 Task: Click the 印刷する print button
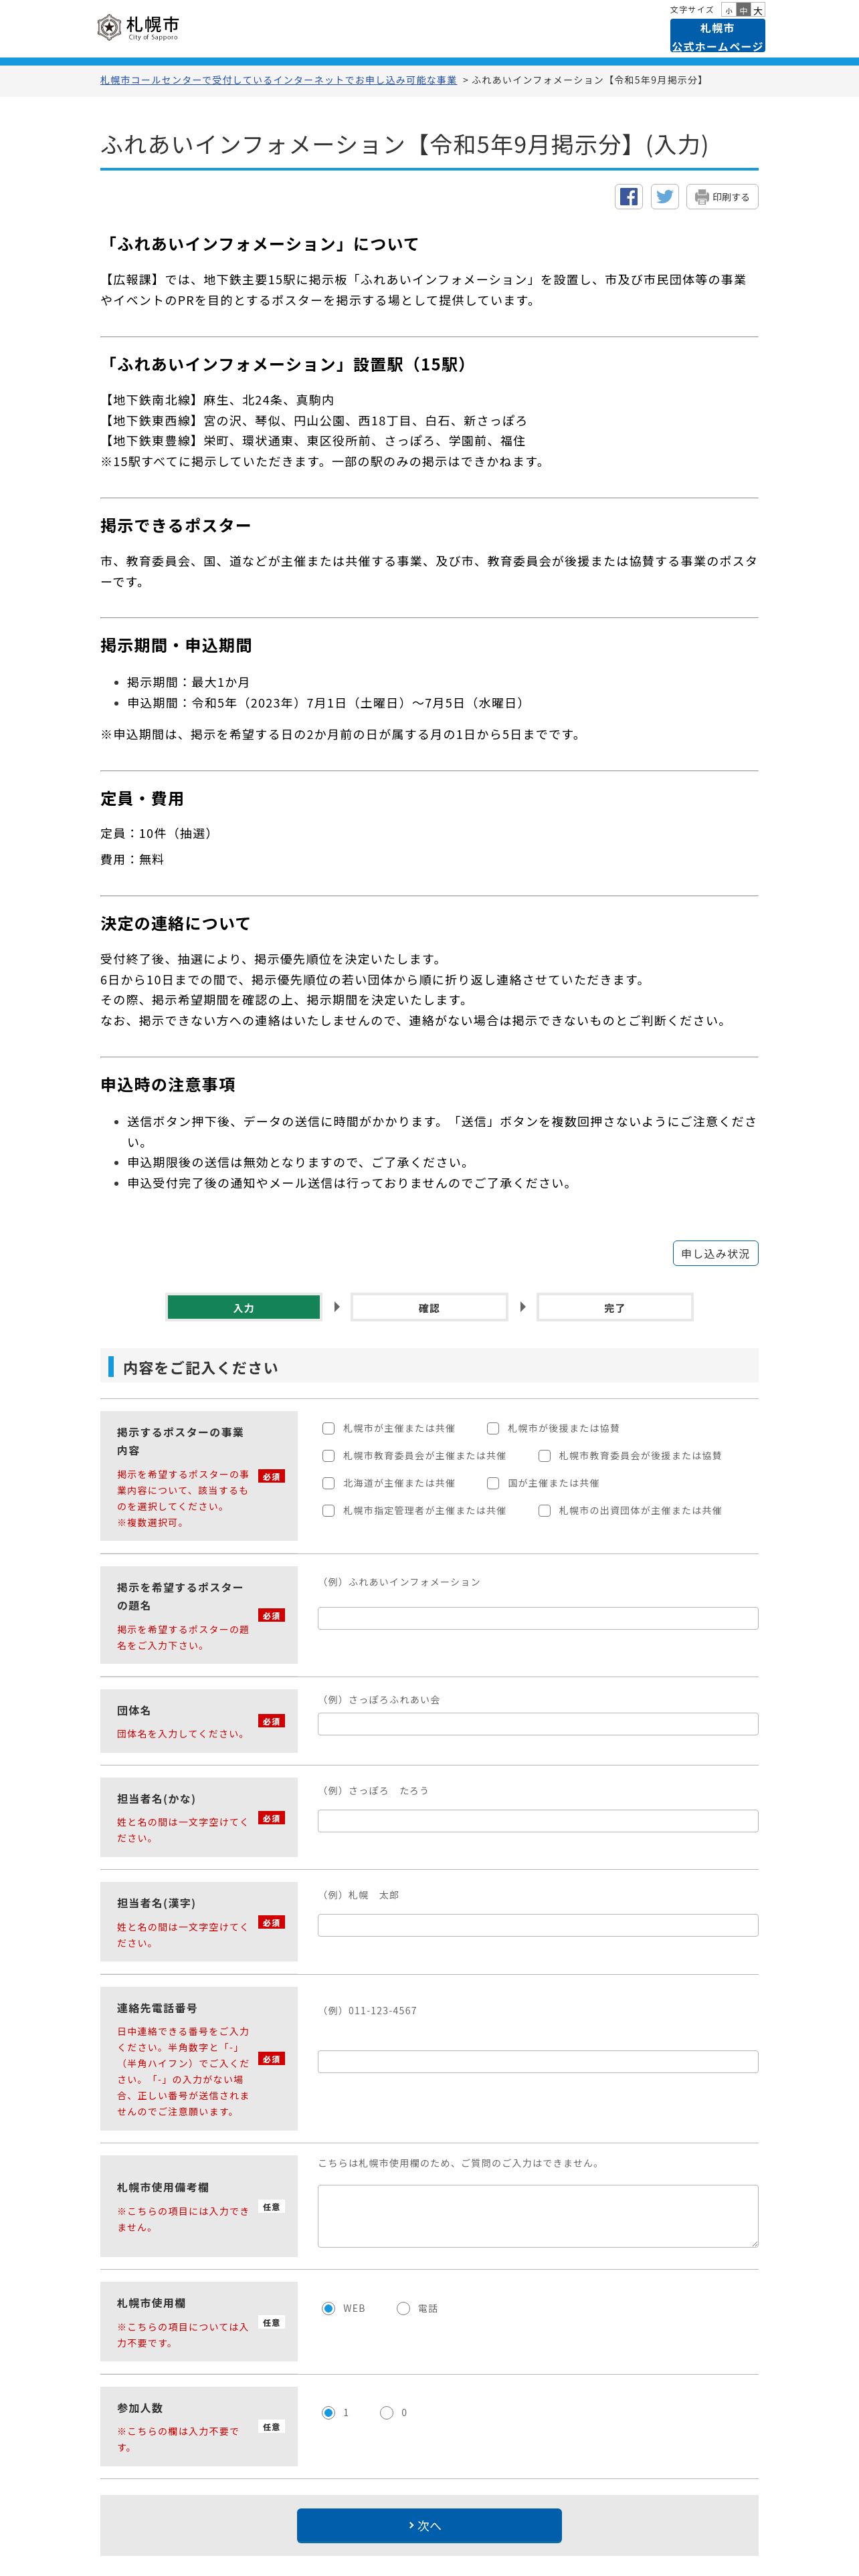coord(722,197)
